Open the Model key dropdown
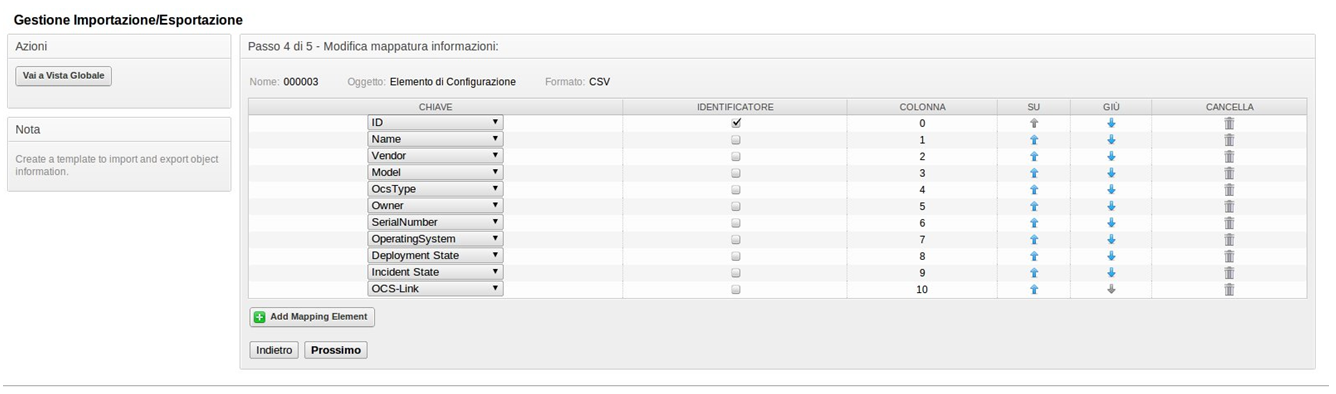The width and height of the screenshot is (1336, 394). coord(435,172)
